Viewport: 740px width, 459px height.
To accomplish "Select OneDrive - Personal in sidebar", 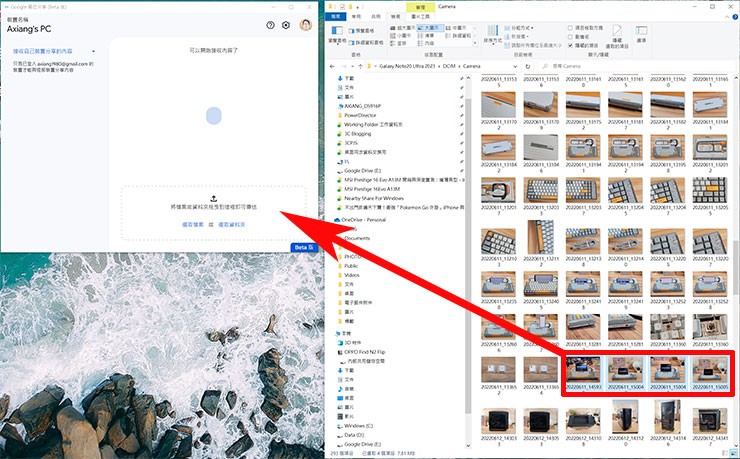I will pyautogui.click(x=363, y=220).
